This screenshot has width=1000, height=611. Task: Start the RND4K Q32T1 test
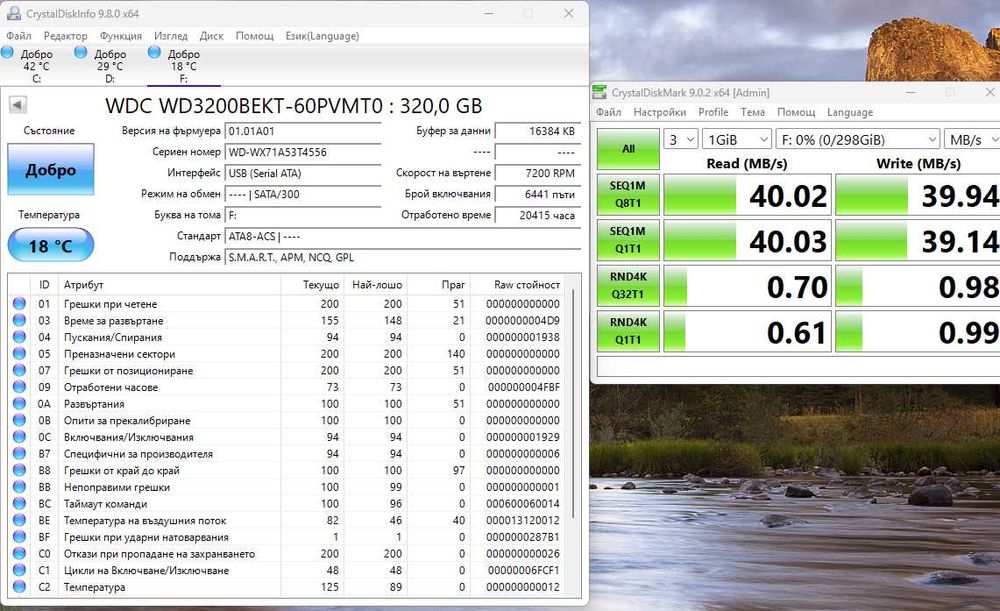click(x=628, y=285)
